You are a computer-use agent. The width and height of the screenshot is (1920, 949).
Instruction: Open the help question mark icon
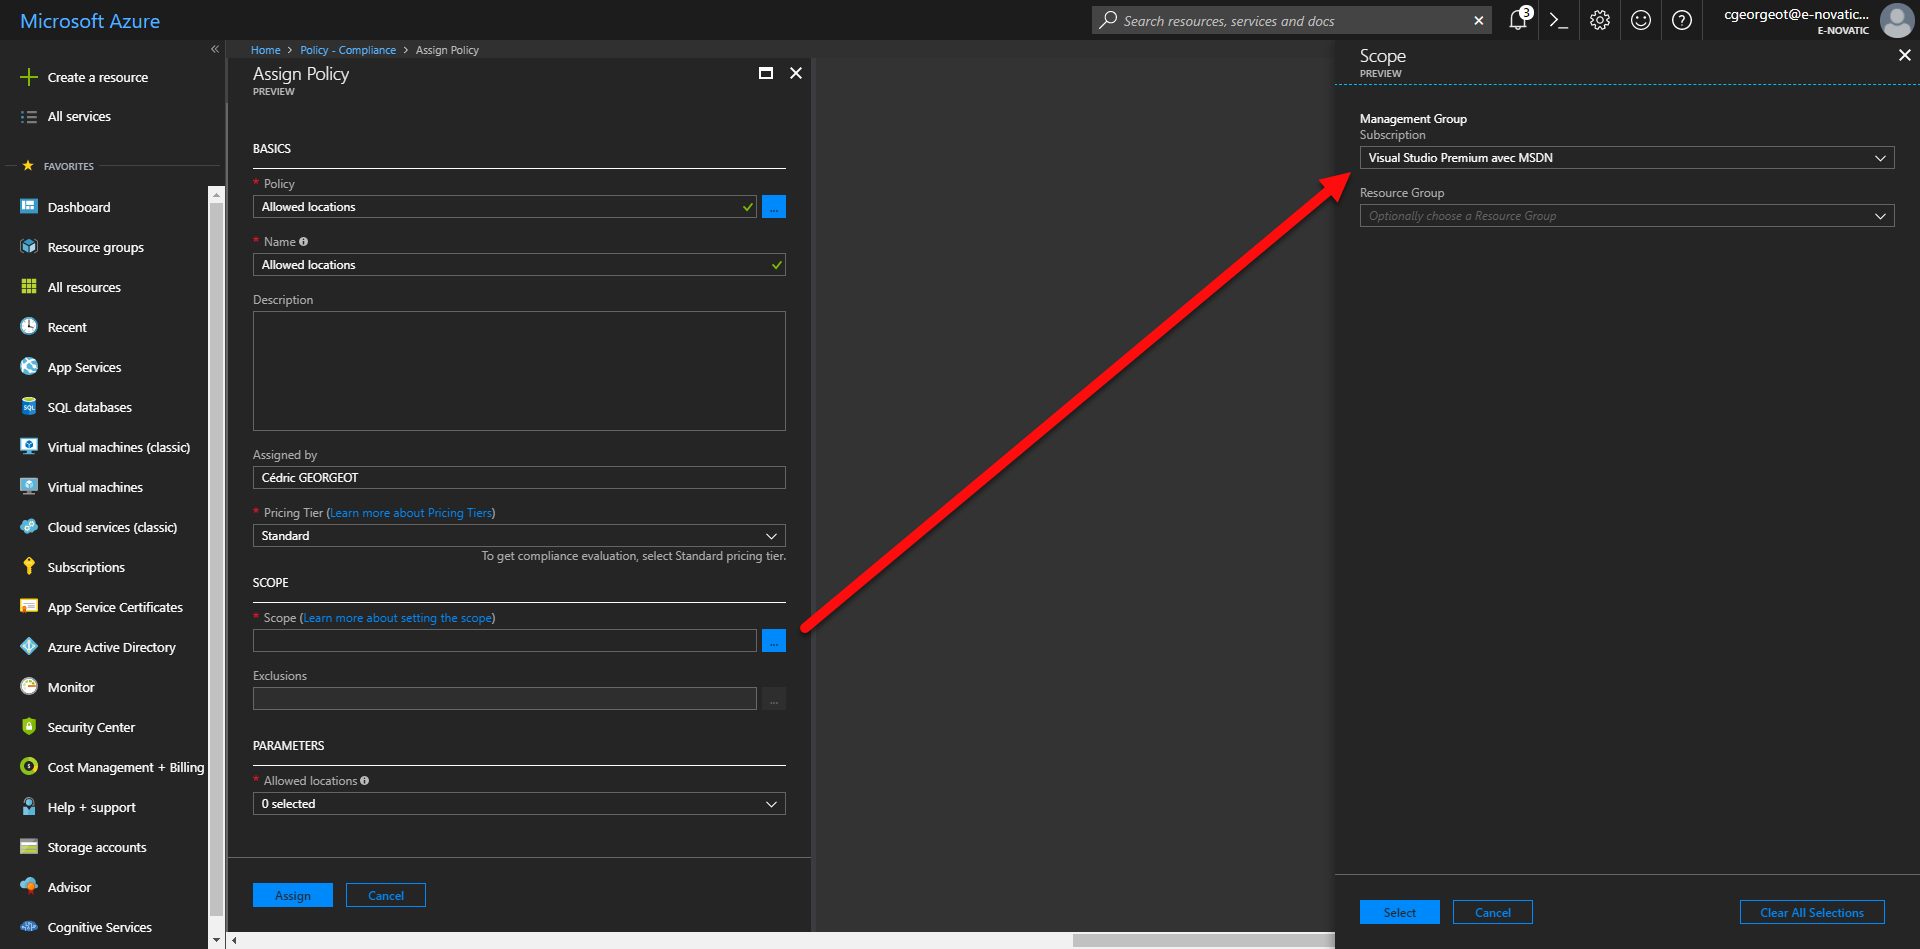tap(1682, 20)
